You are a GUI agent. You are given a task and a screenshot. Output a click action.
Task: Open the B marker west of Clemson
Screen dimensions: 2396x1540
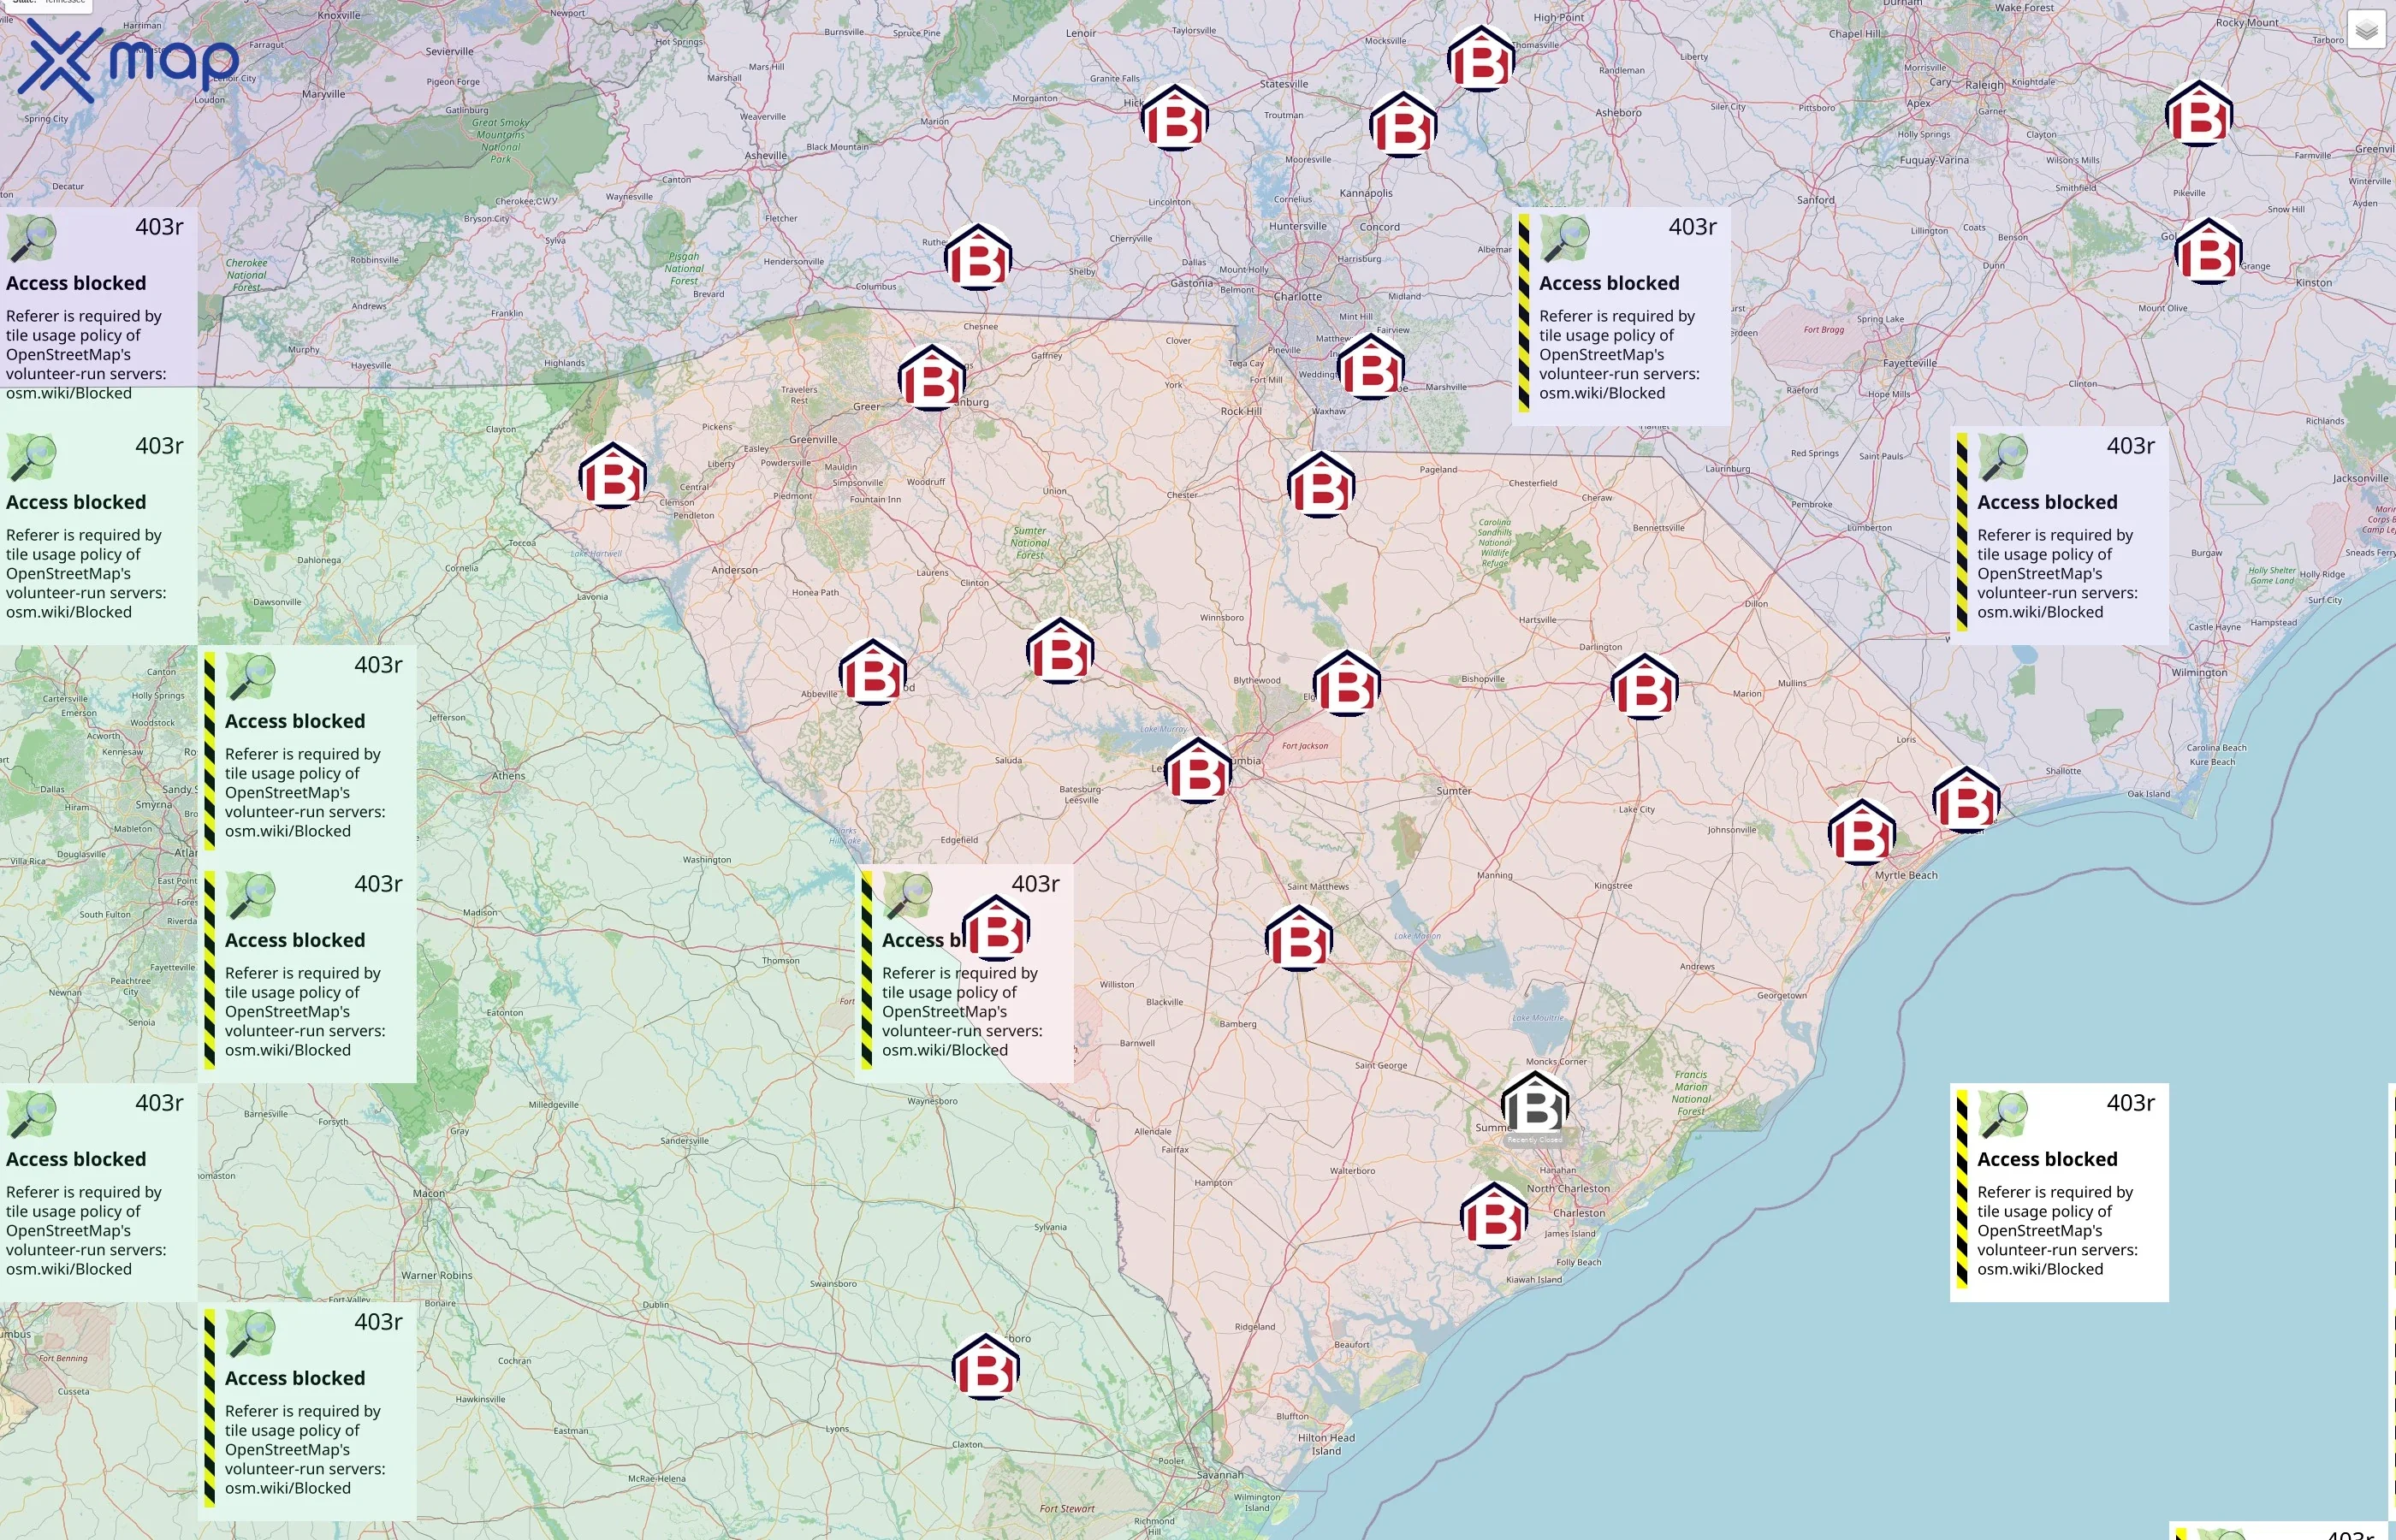click(x=613, y=475)
